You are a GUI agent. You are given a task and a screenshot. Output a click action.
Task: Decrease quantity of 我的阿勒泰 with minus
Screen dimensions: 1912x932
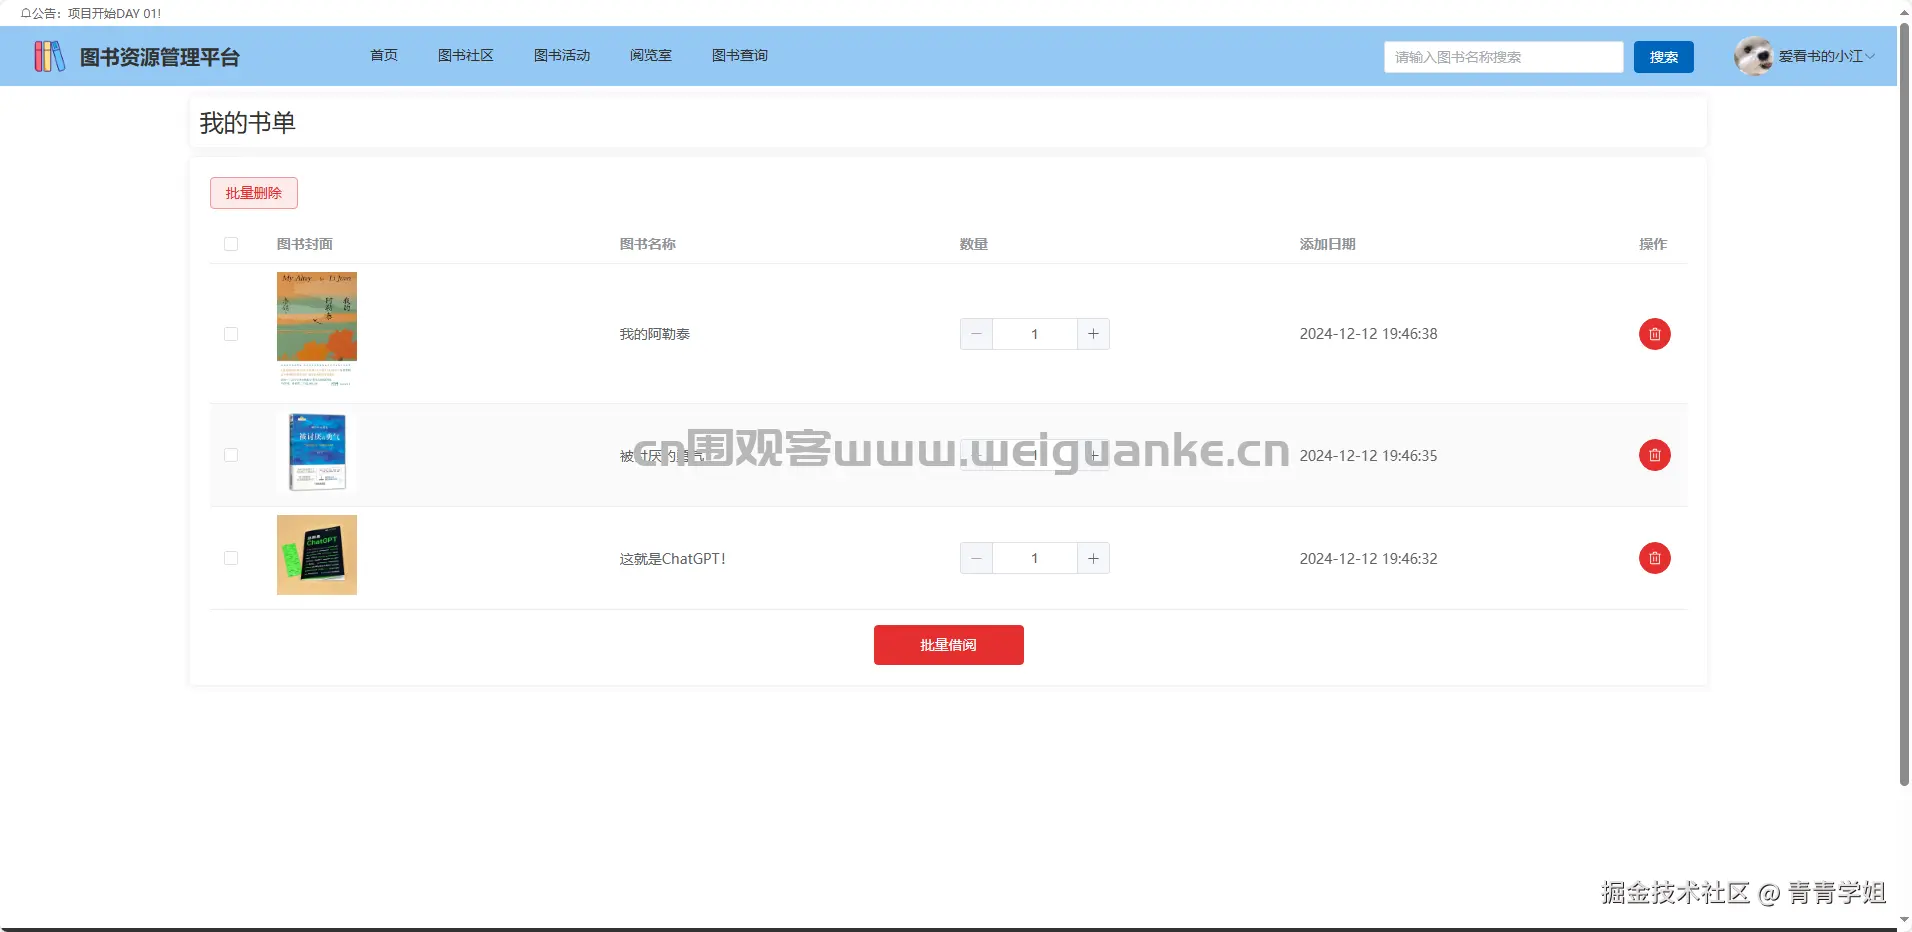[975, 333]
